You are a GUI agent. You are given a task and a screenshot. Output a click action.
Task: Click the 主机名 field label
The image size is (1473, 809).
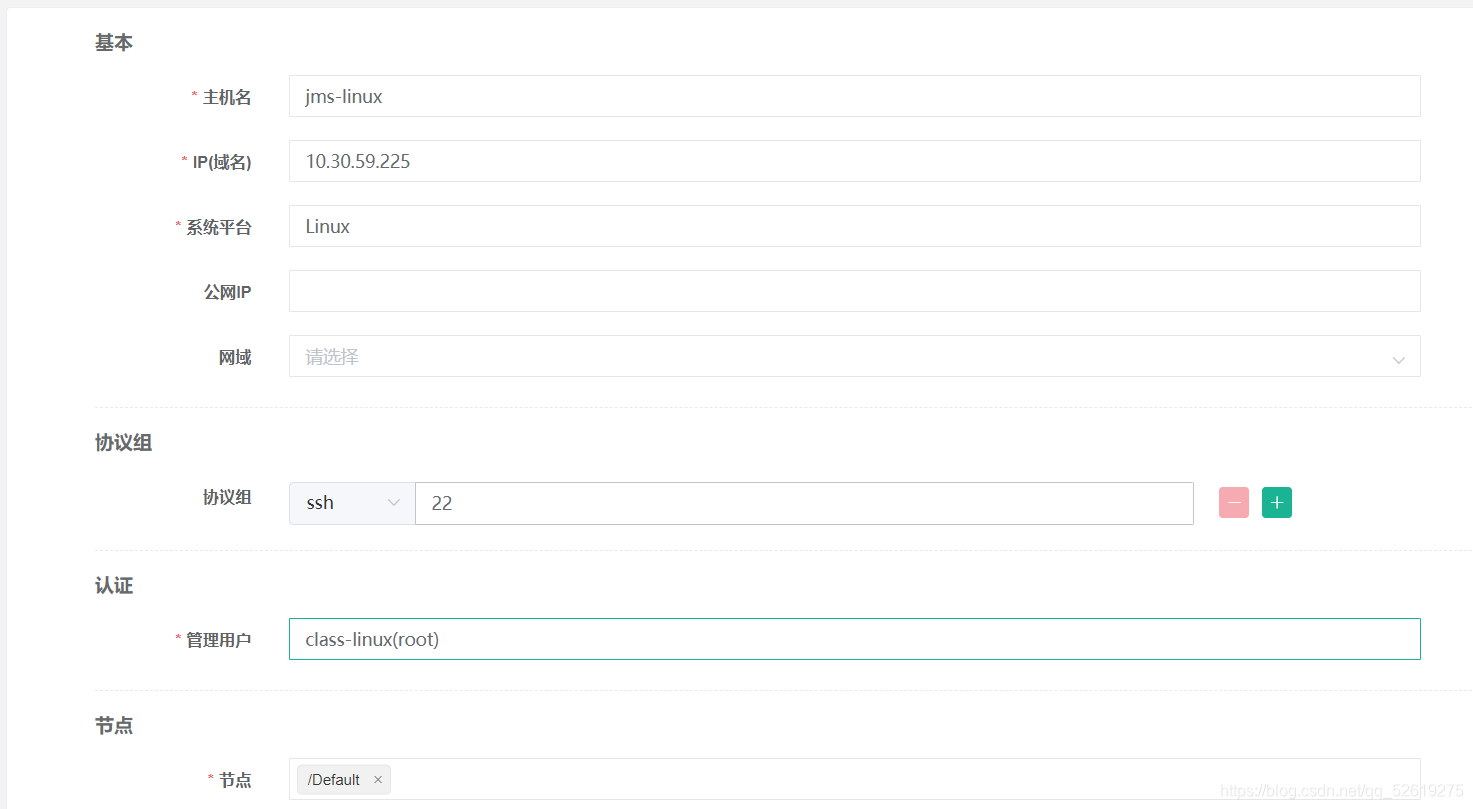pos(227,97)
